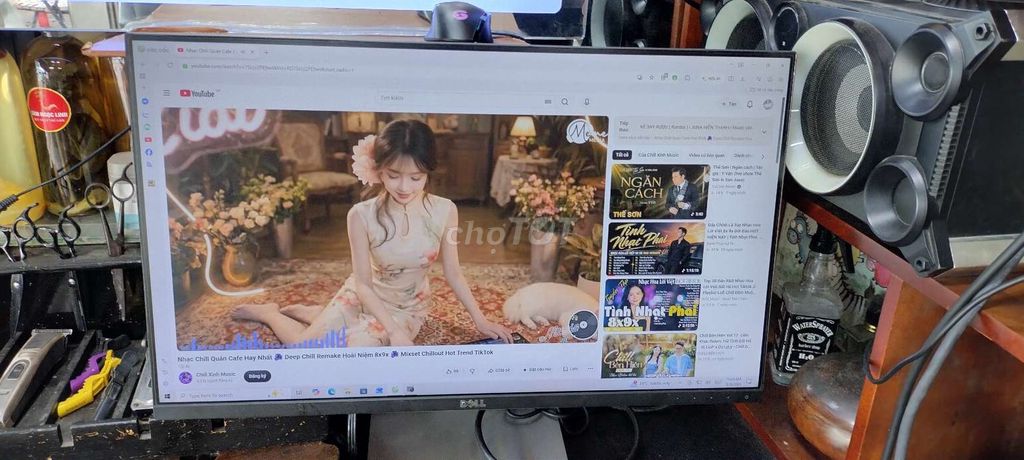Click the Đăng ký subscribe button
Image resolution: width=1024 pixels, height=460 pixels.
tap(257, 376)
